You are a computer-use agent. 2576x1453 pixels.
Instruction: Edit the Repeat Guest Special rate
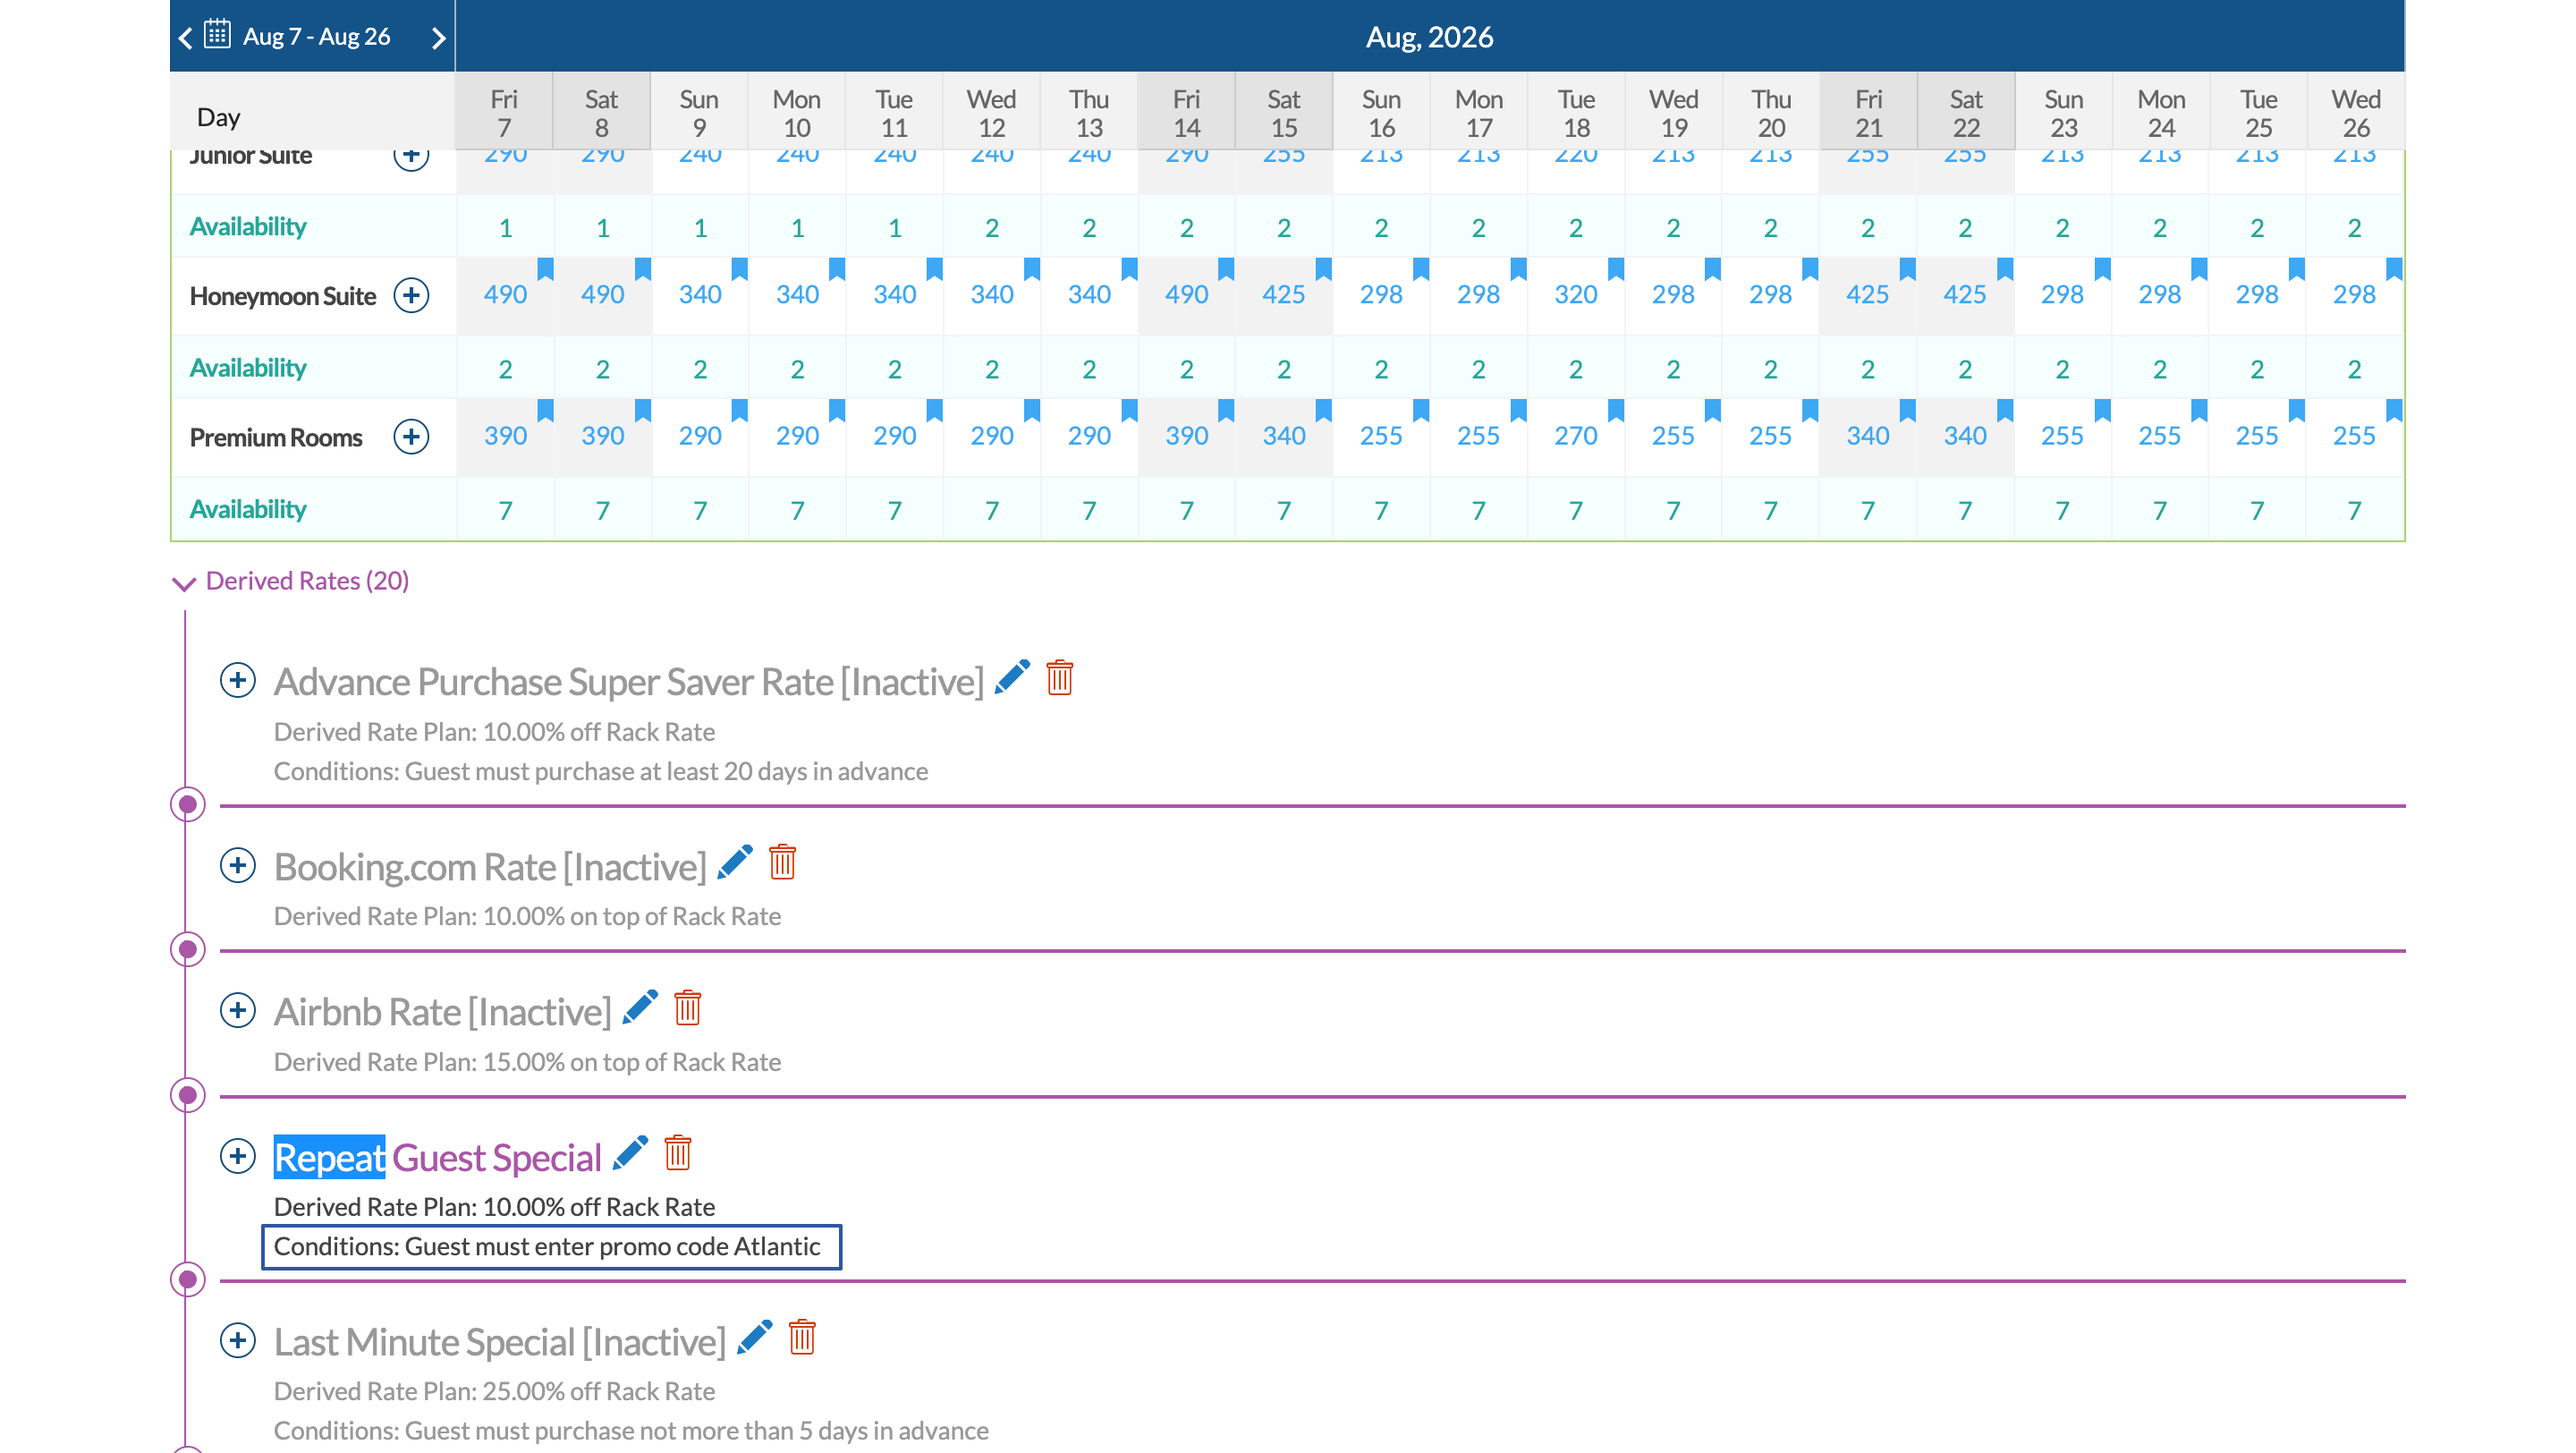coord(630,1153)
